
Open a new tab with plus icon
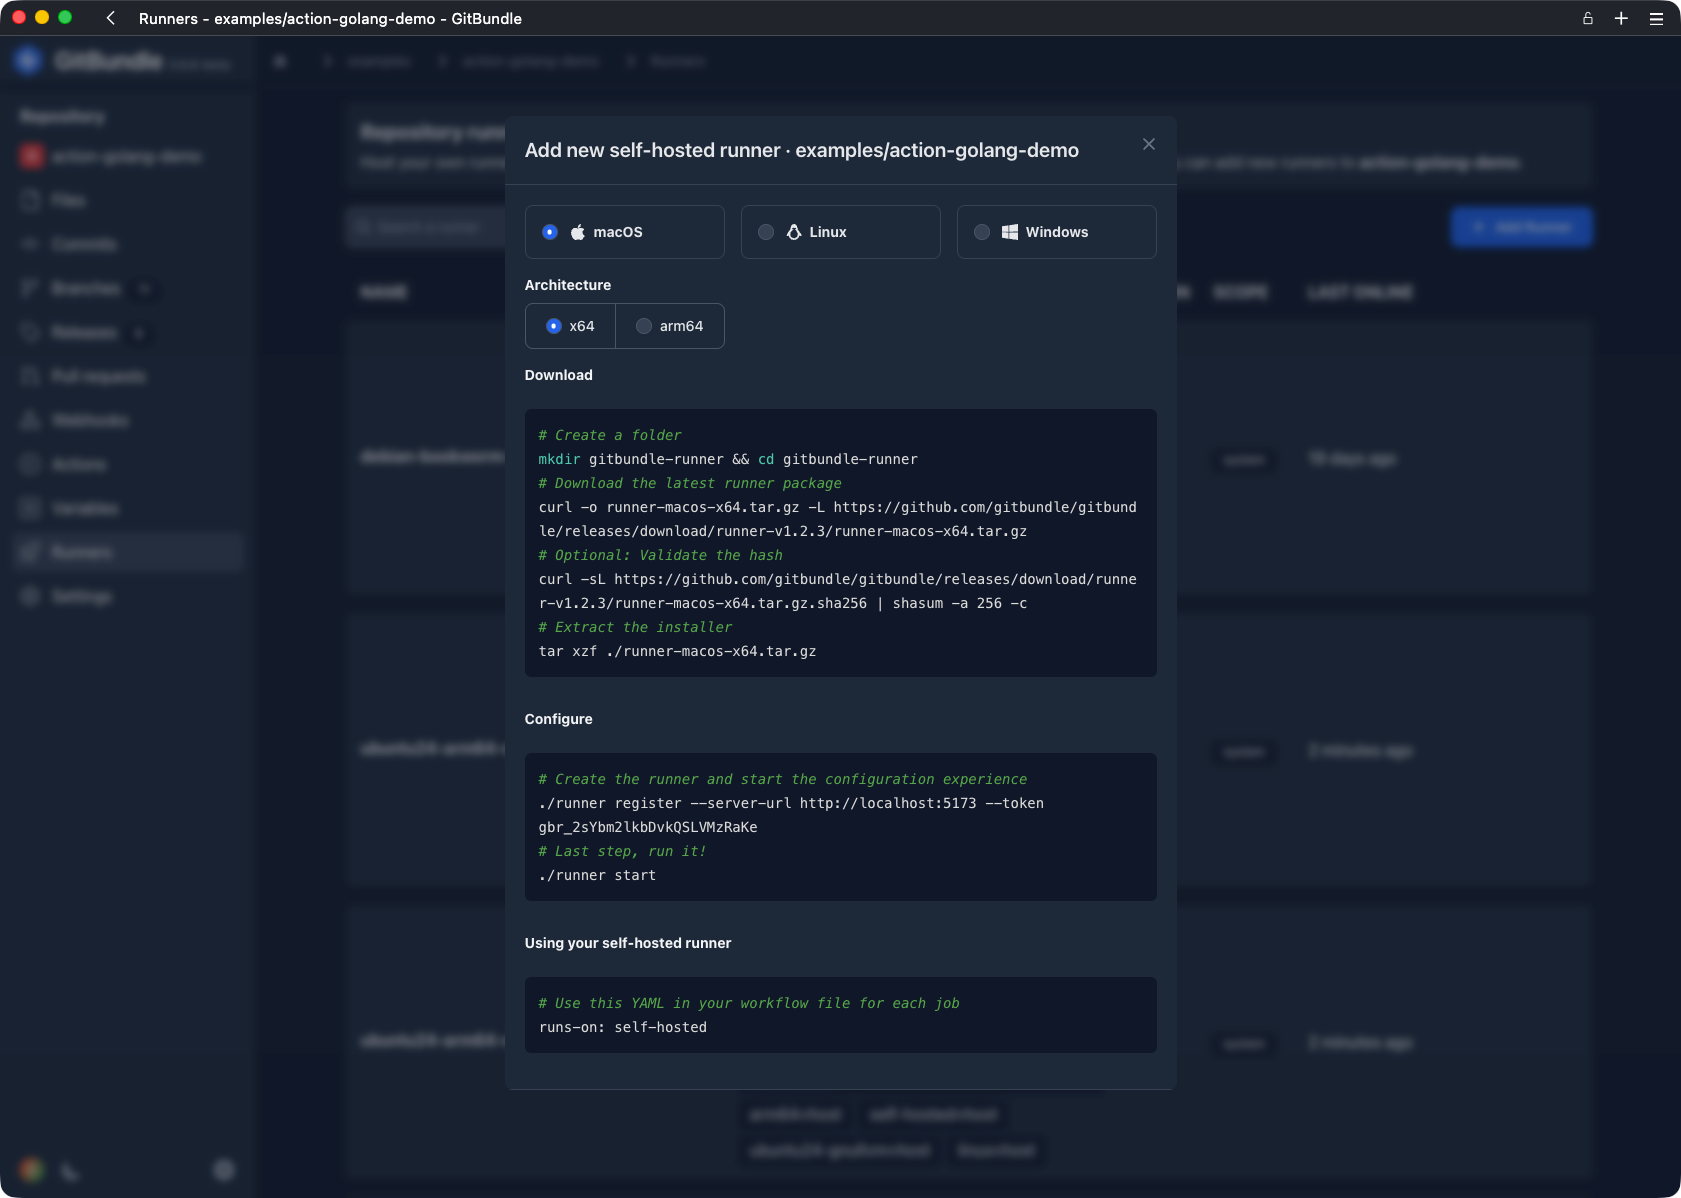[1621, 18]
